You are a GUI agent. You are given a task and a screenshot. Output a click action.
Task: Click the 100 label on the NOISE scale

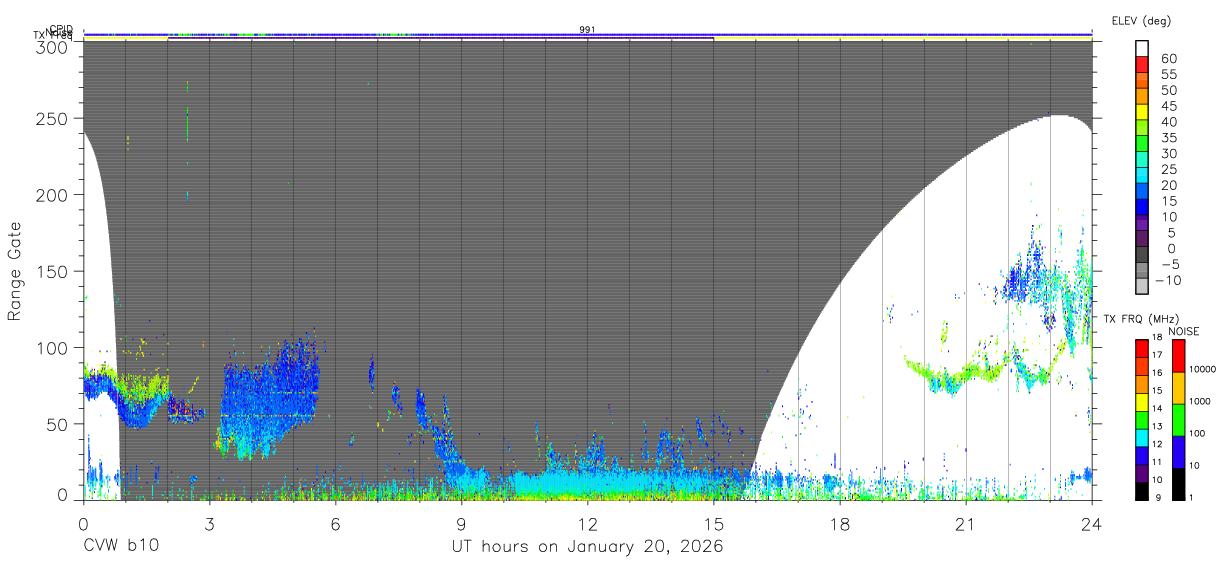click(x=1196, y=433)
